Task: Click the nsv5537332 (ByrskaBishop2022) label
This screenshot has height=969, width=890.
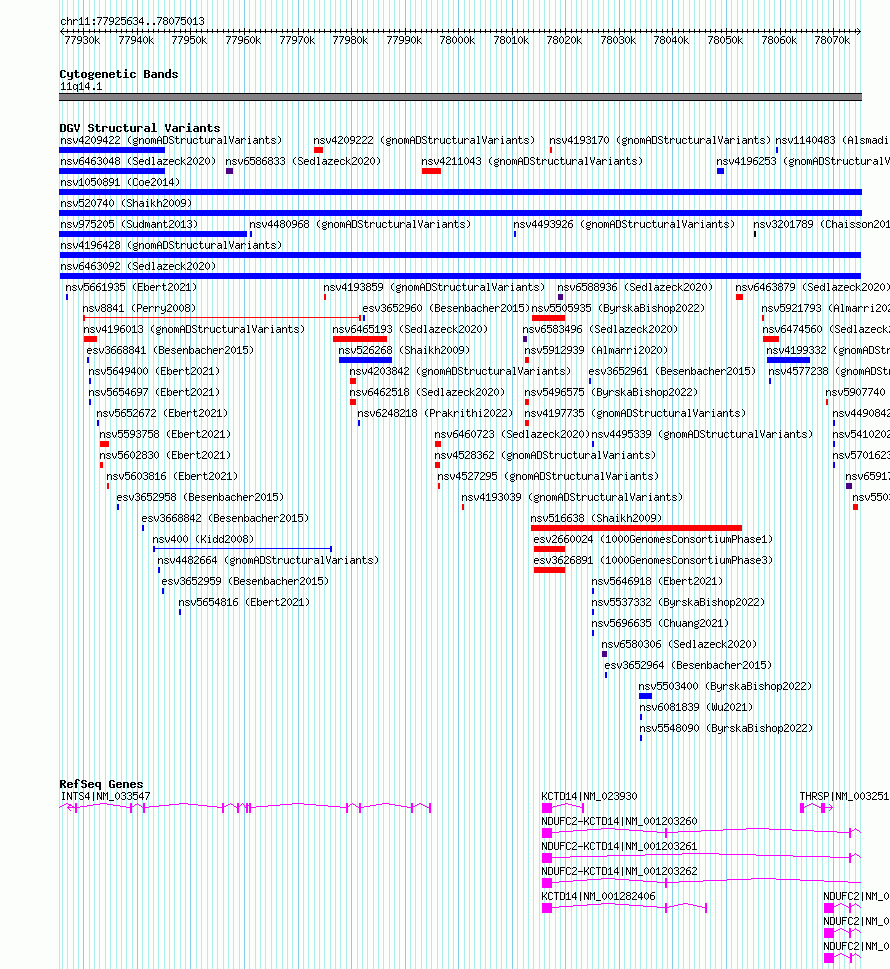Action: 678,603
